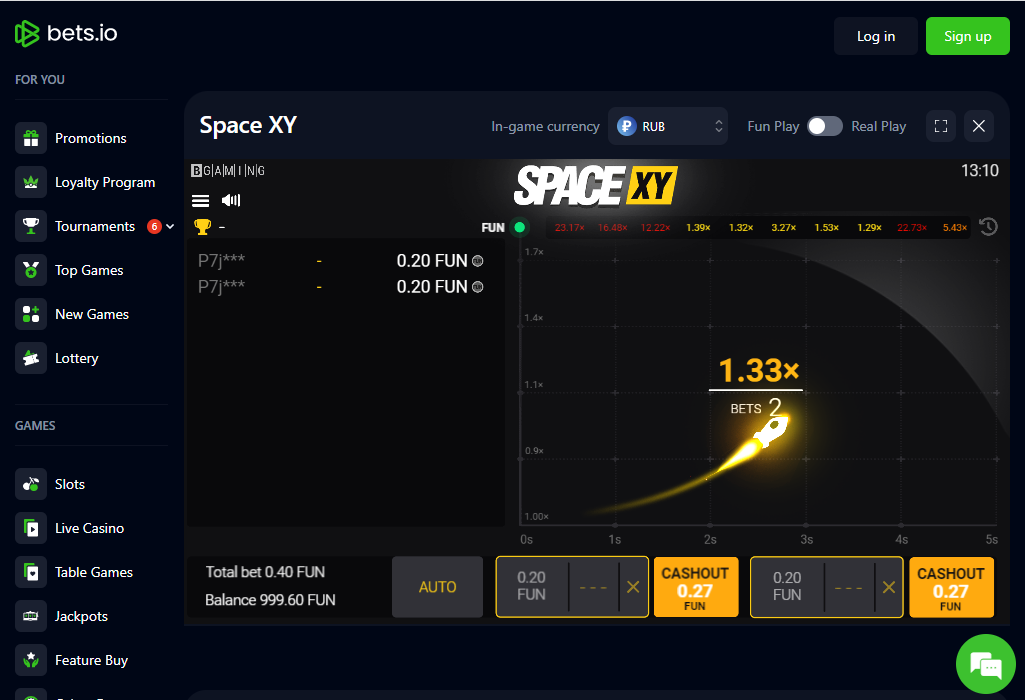Viewport: 1025px width, 700px height.
Task: Open New Games section
Action: coord(91,314)
